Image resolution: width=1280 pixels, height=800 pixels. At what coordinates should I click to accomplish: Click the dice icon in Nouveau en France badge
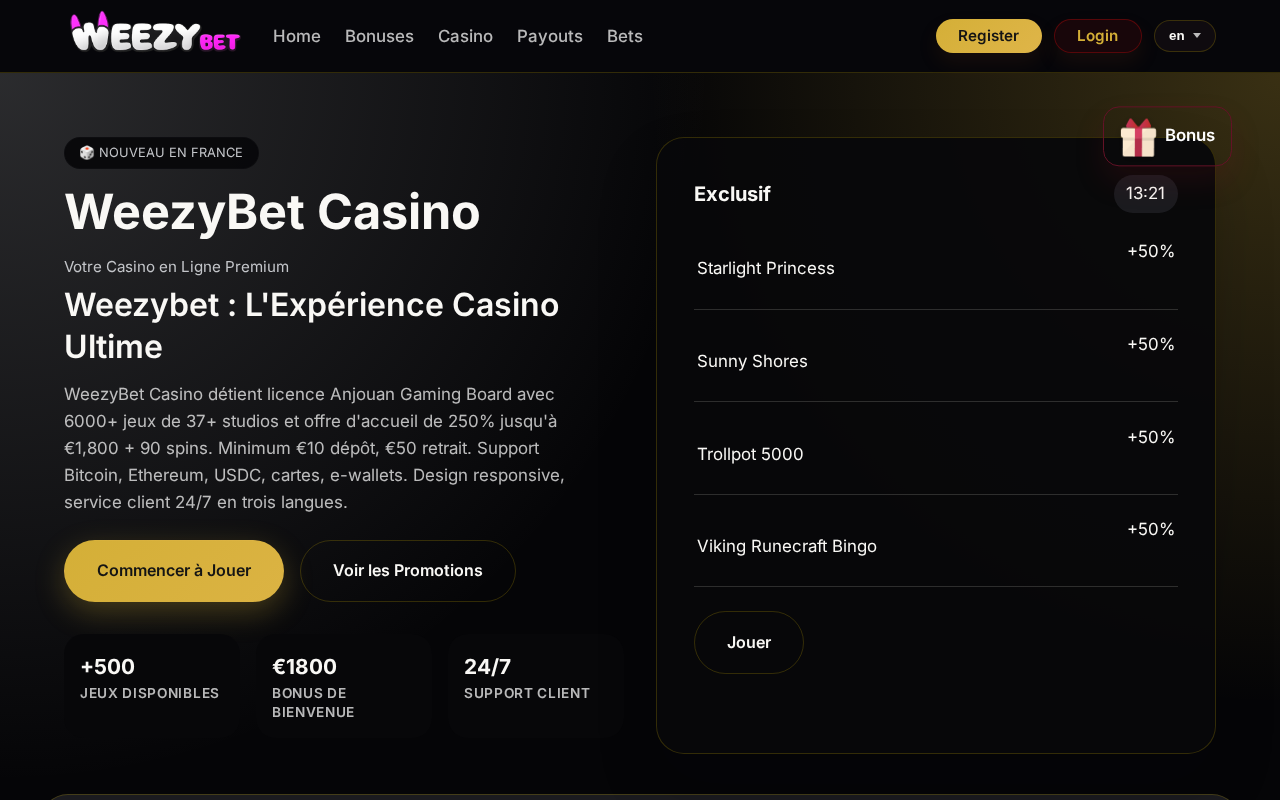87,153
